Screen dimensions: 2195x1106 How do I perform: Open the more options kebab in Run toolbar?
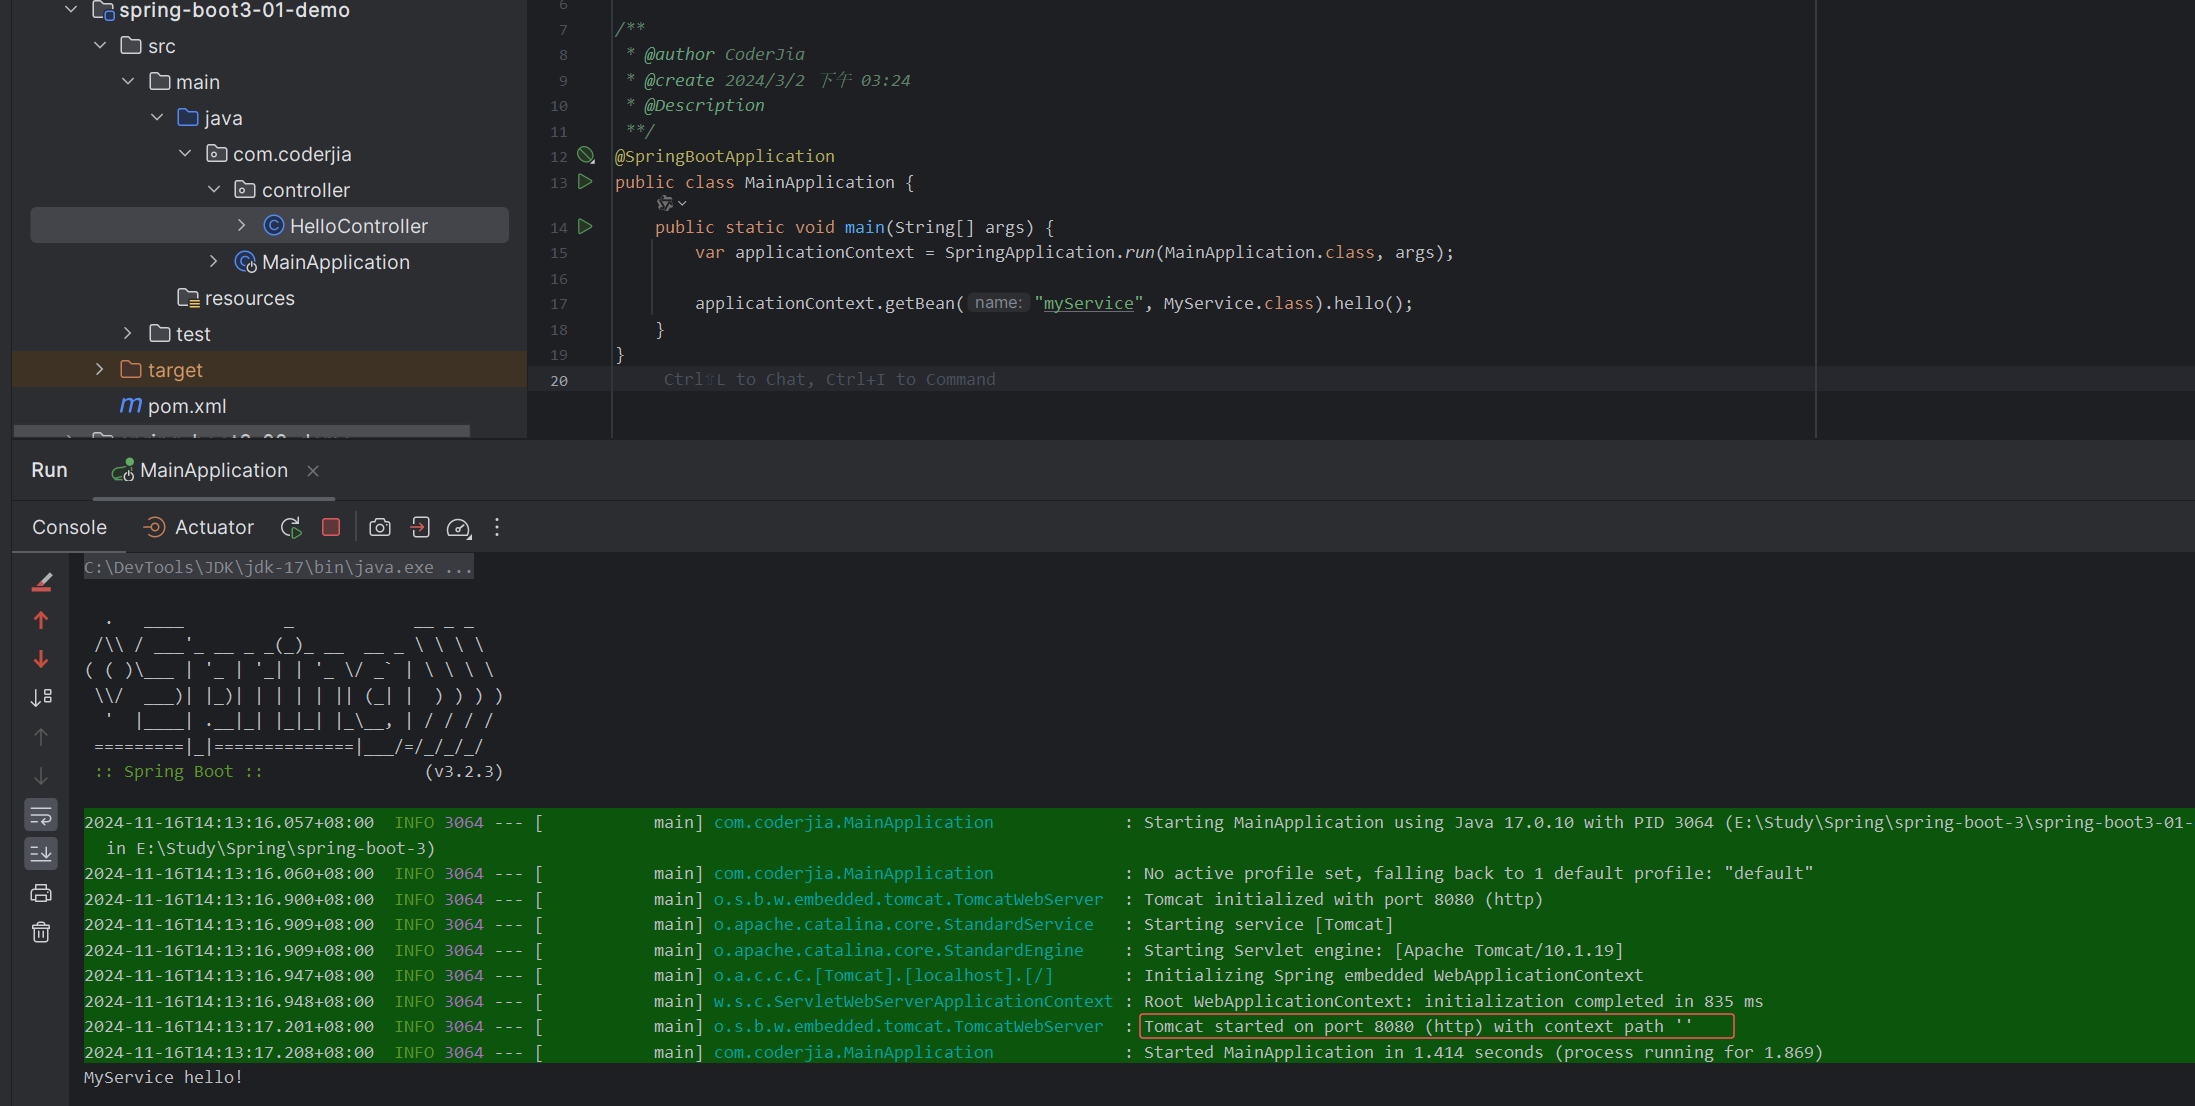tap(497, 527)
